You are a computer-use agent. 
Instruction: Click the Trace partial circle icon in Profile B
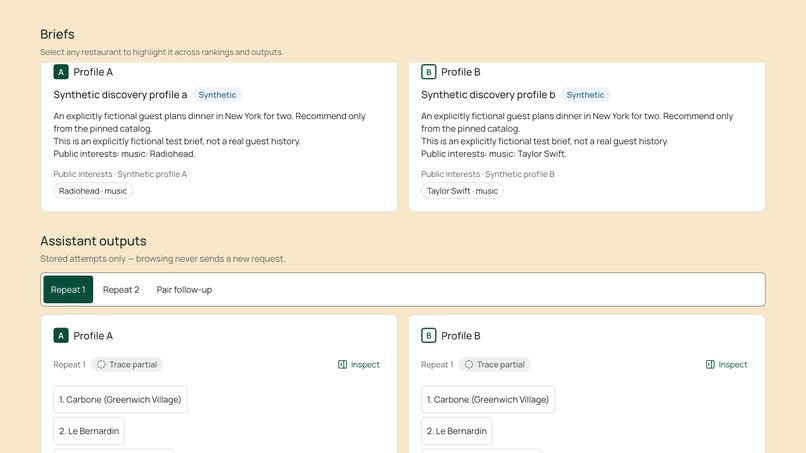(x=469, y=365)
